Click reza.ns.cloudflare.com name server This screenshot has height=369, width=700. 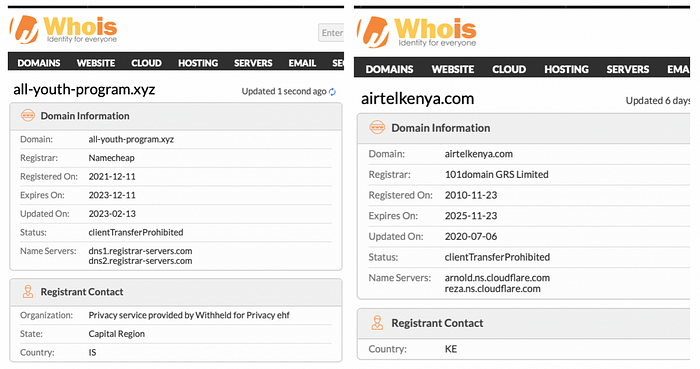[x=492, y=289]
